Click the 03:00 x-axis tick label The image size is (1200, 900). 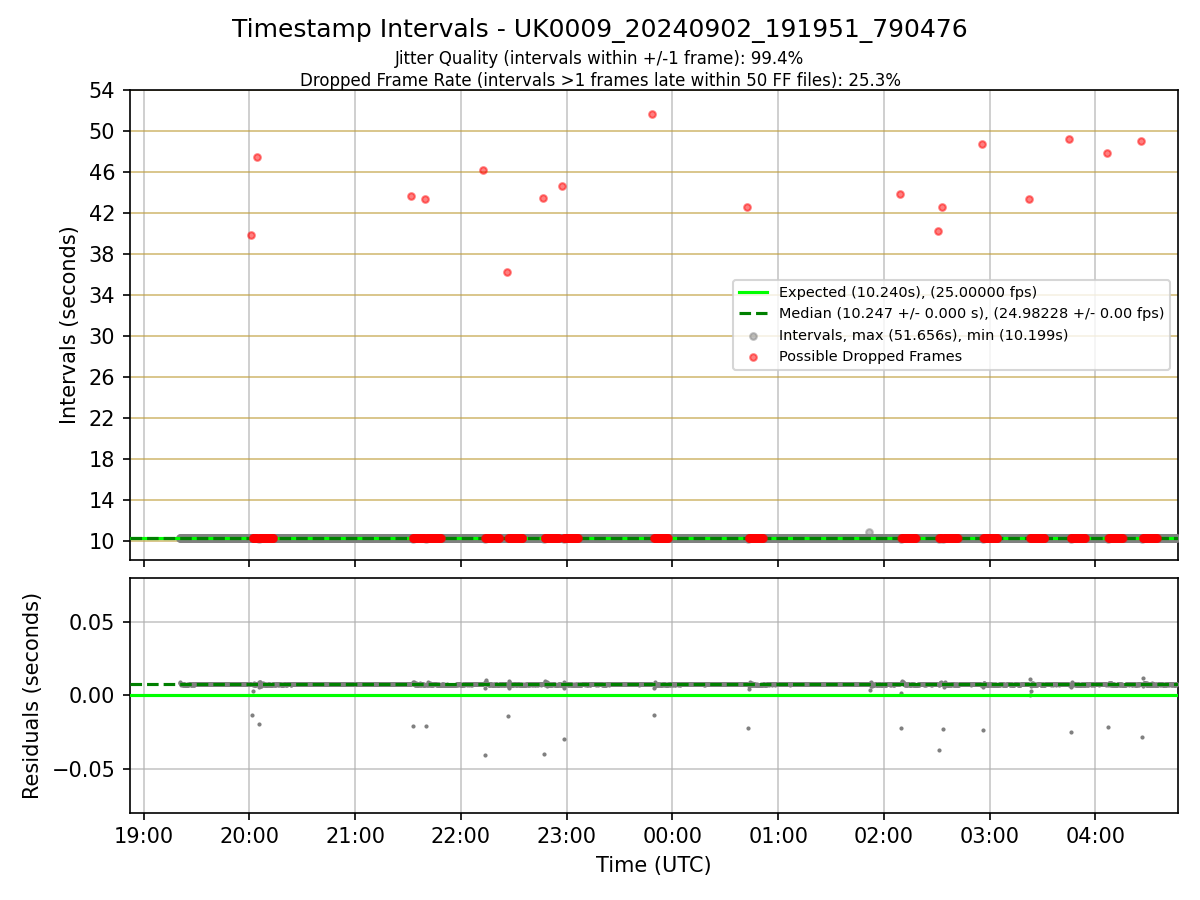click(x=990, y=834)
